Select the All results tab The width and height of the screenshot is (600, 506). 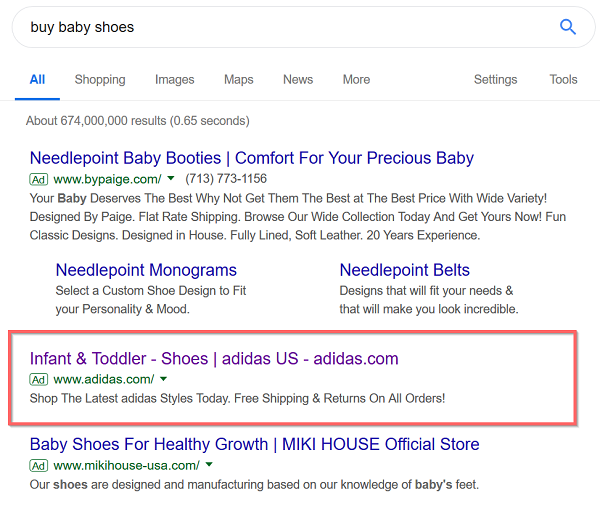click(37, 79)
